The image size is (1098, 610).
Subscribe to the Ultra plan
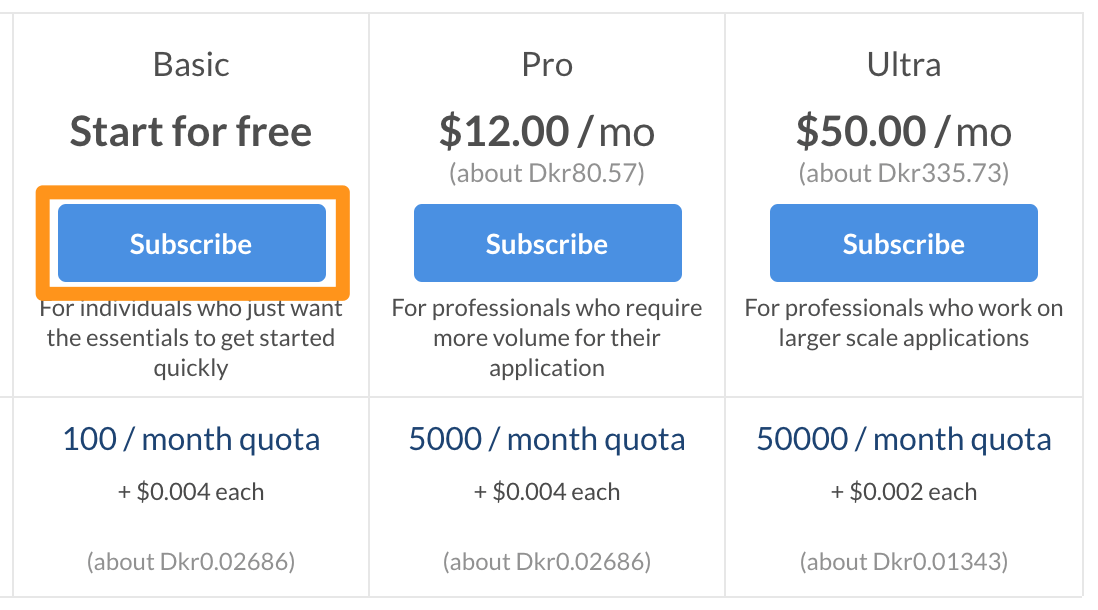(903, 243)
